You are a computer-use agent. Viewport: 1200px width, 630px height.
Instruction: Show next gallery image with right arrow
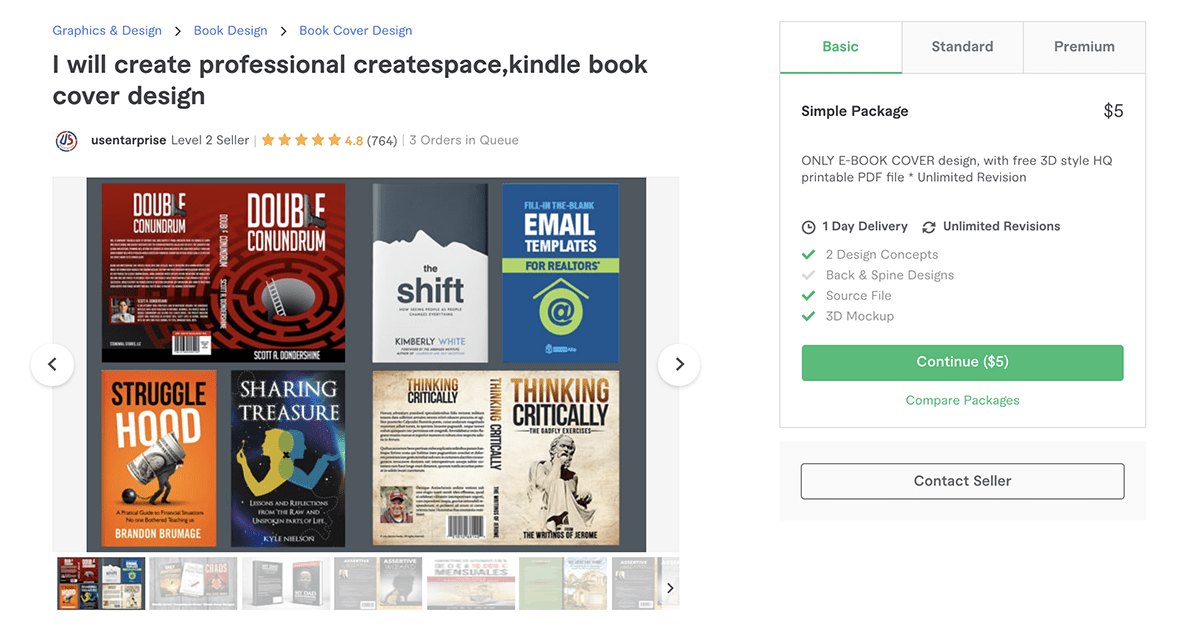coord(679,365)
